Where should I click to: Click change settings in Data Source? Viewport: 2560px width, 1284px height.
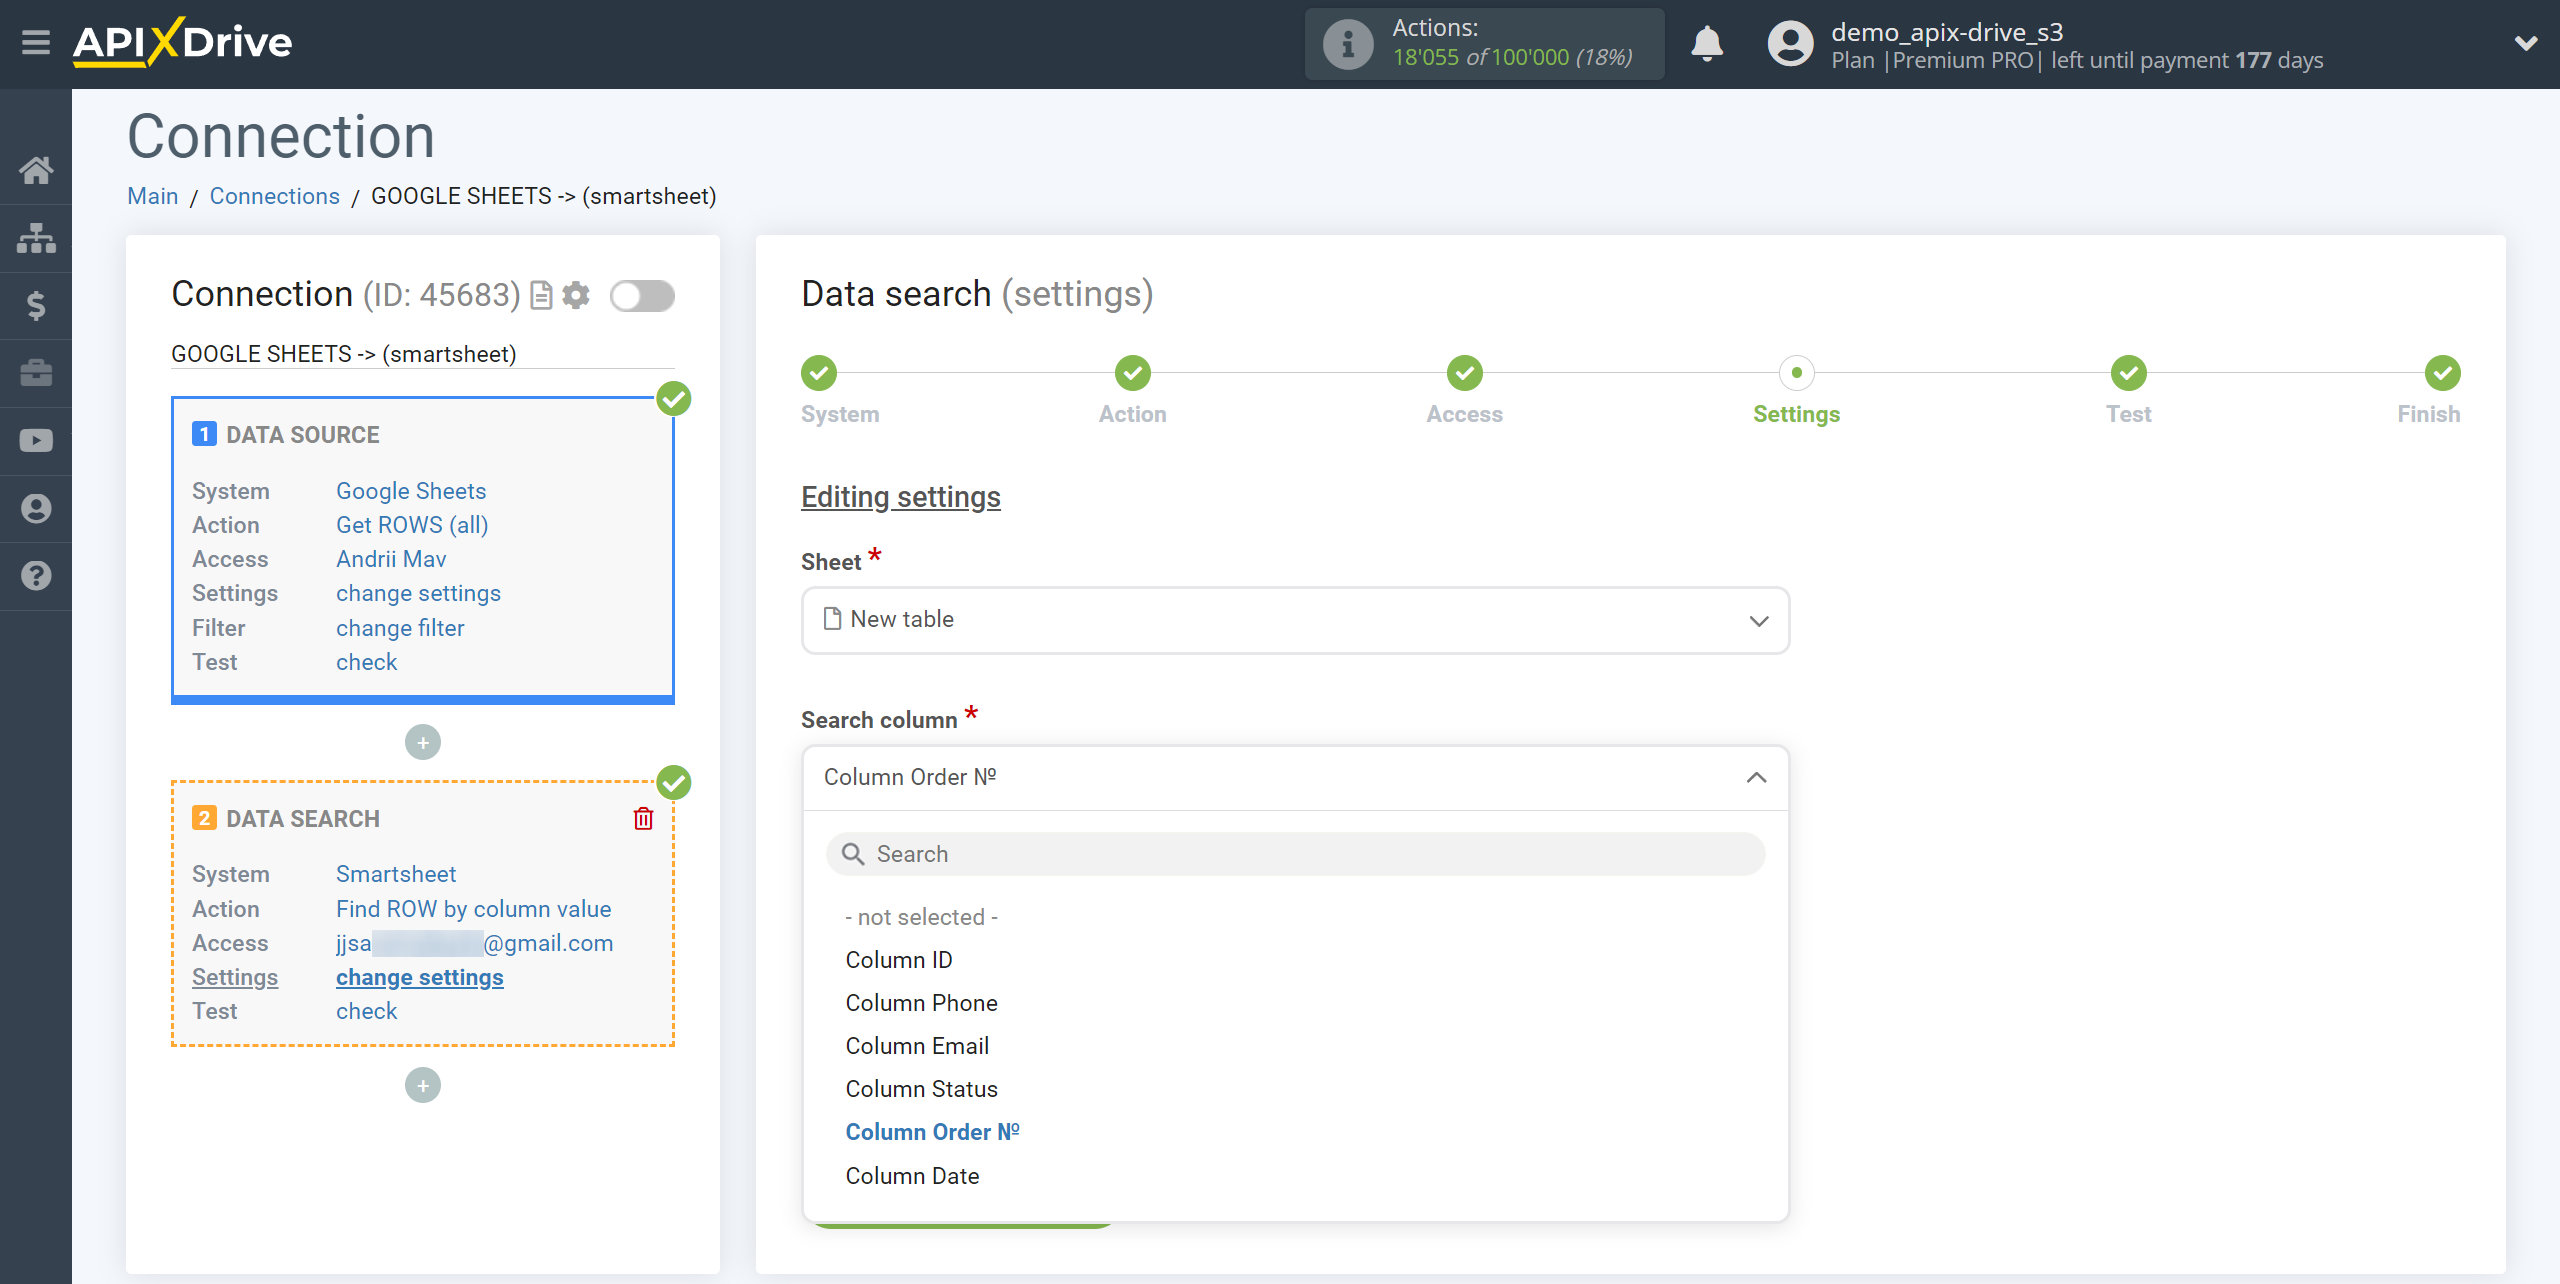pyautogui.click(x=418, y=593)
